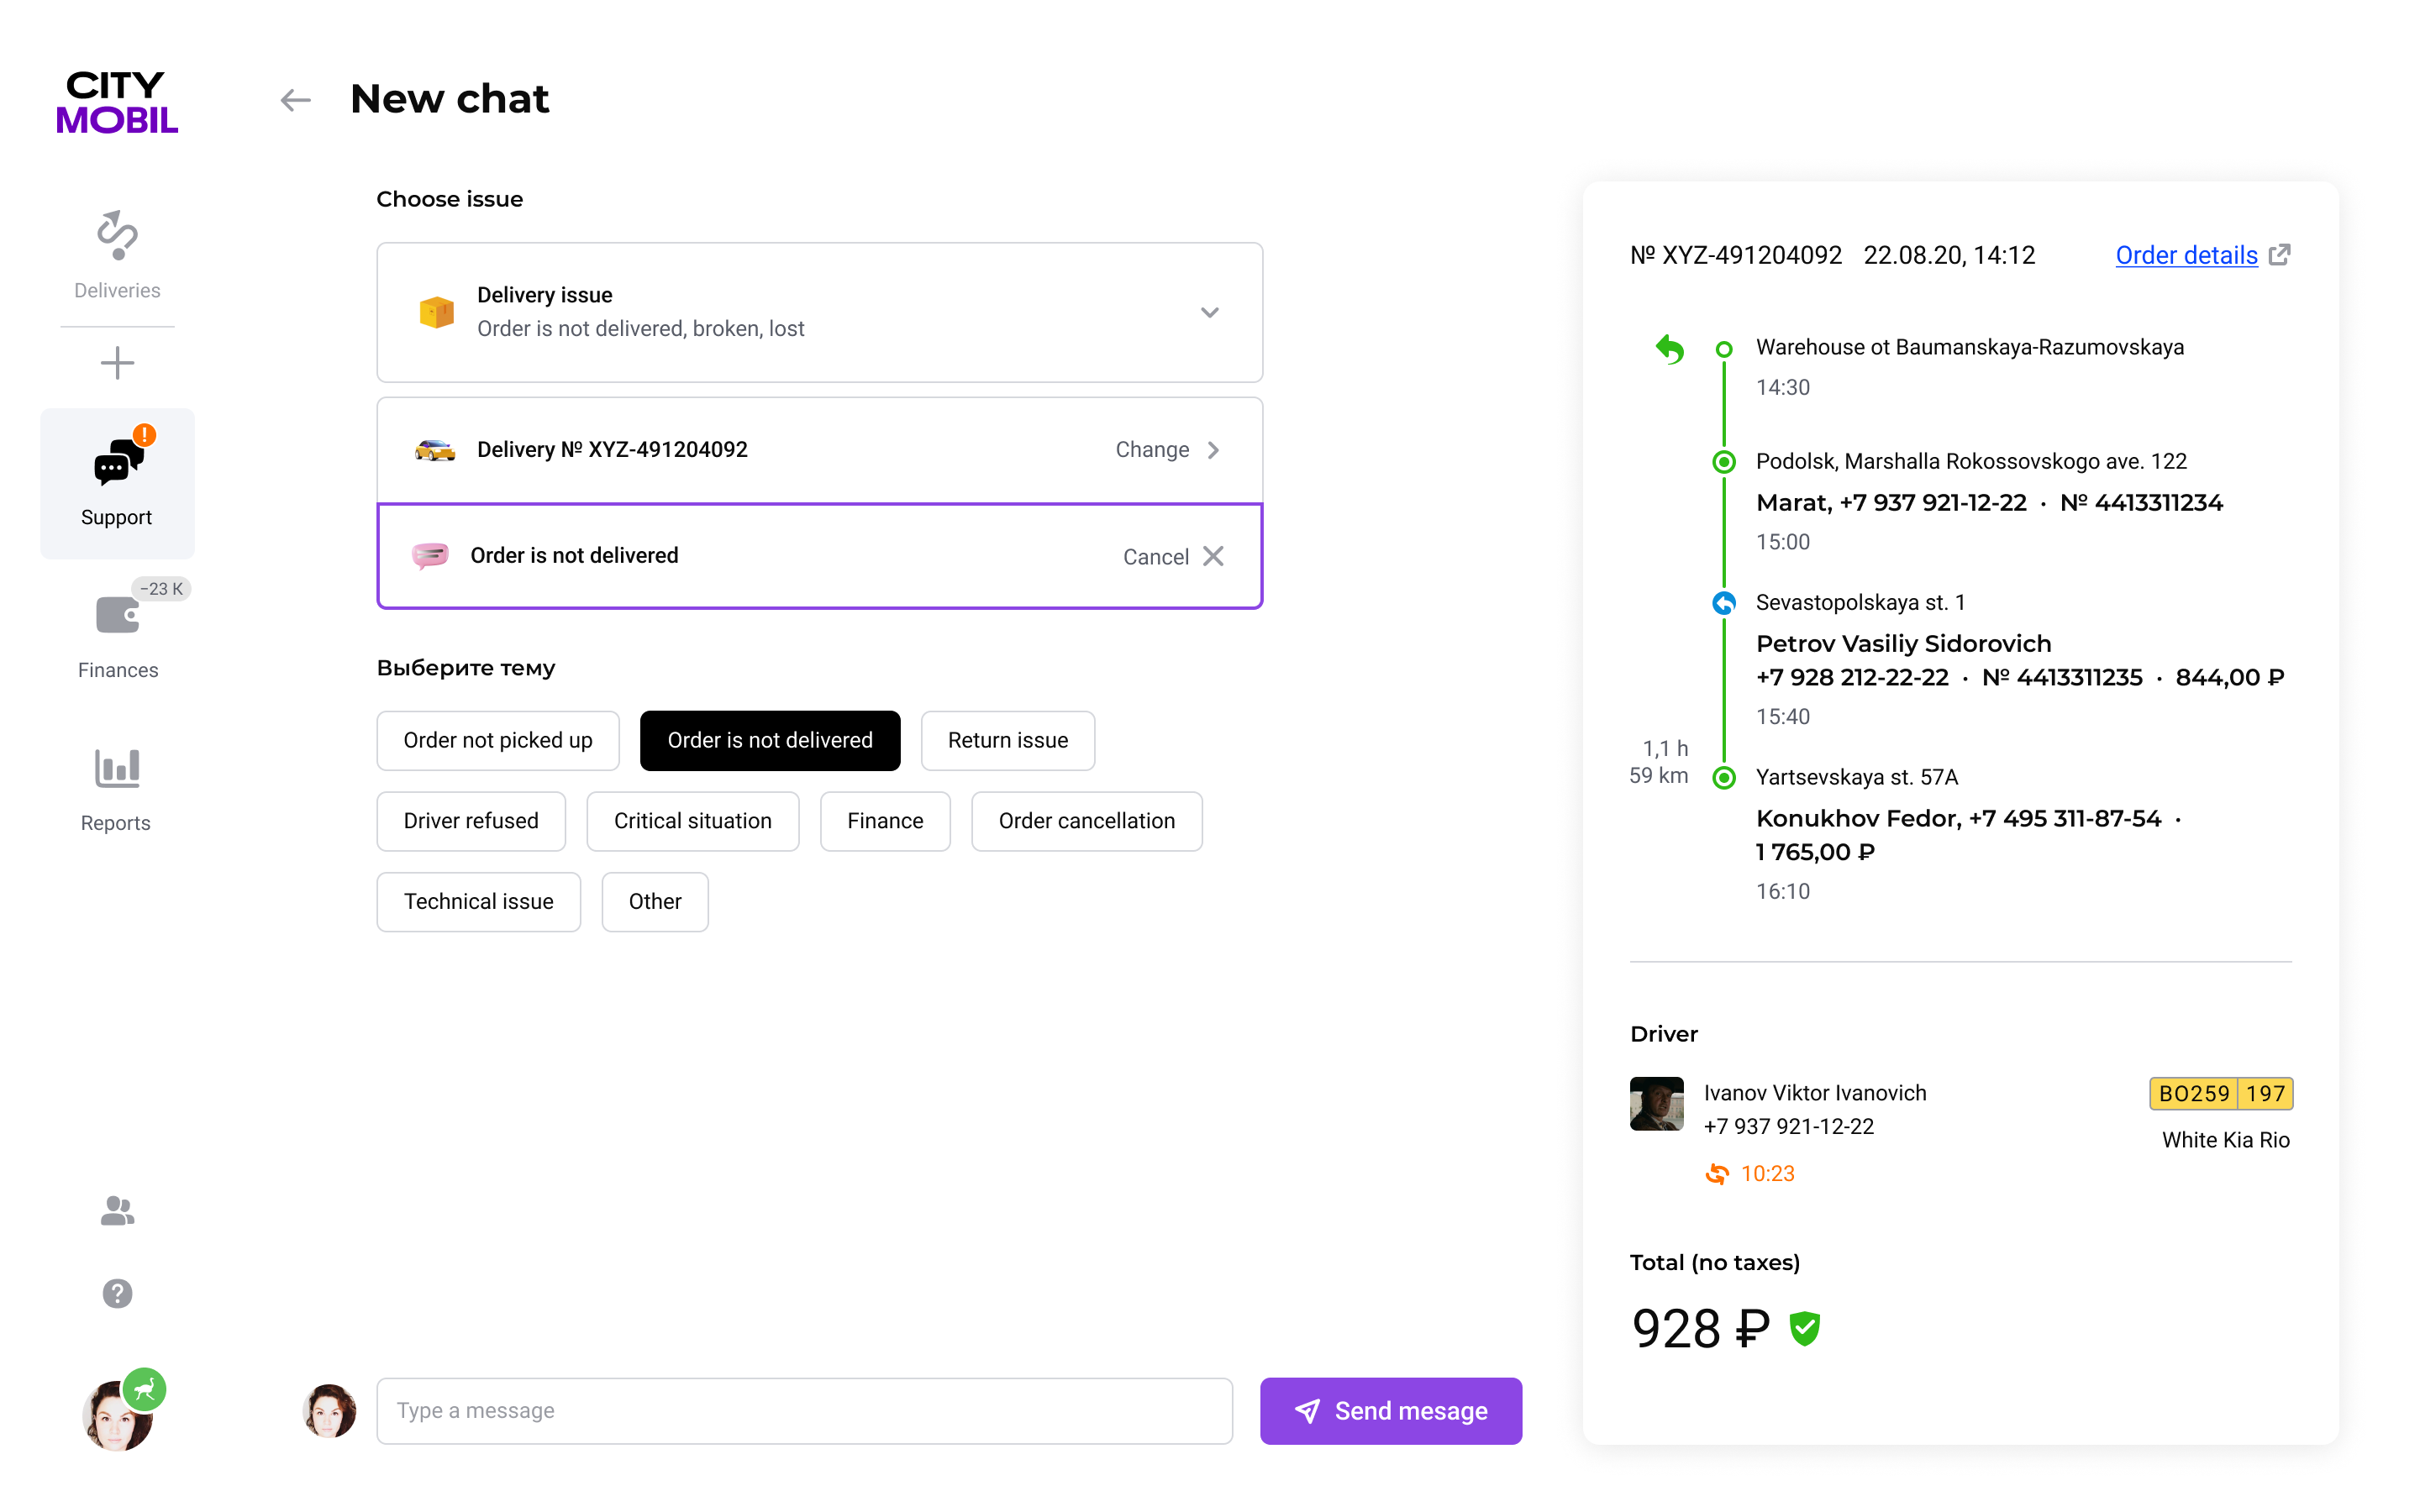Click the Podolsk route stop marker
2420x1512 pixels.
1724,462
